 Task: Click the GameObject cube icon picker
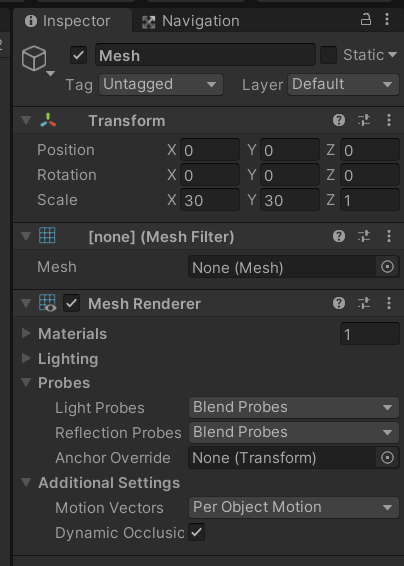(34, 58)
